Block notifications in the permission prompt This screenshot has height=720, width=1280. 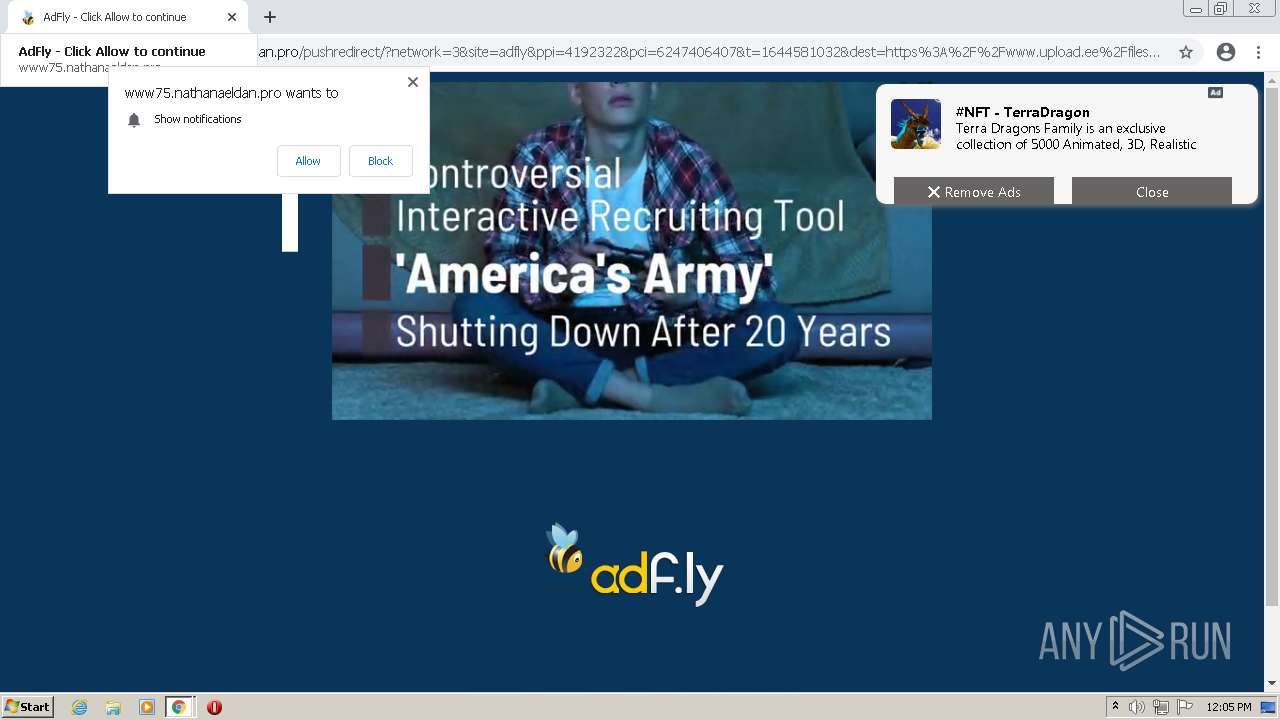tap(380, 161)
